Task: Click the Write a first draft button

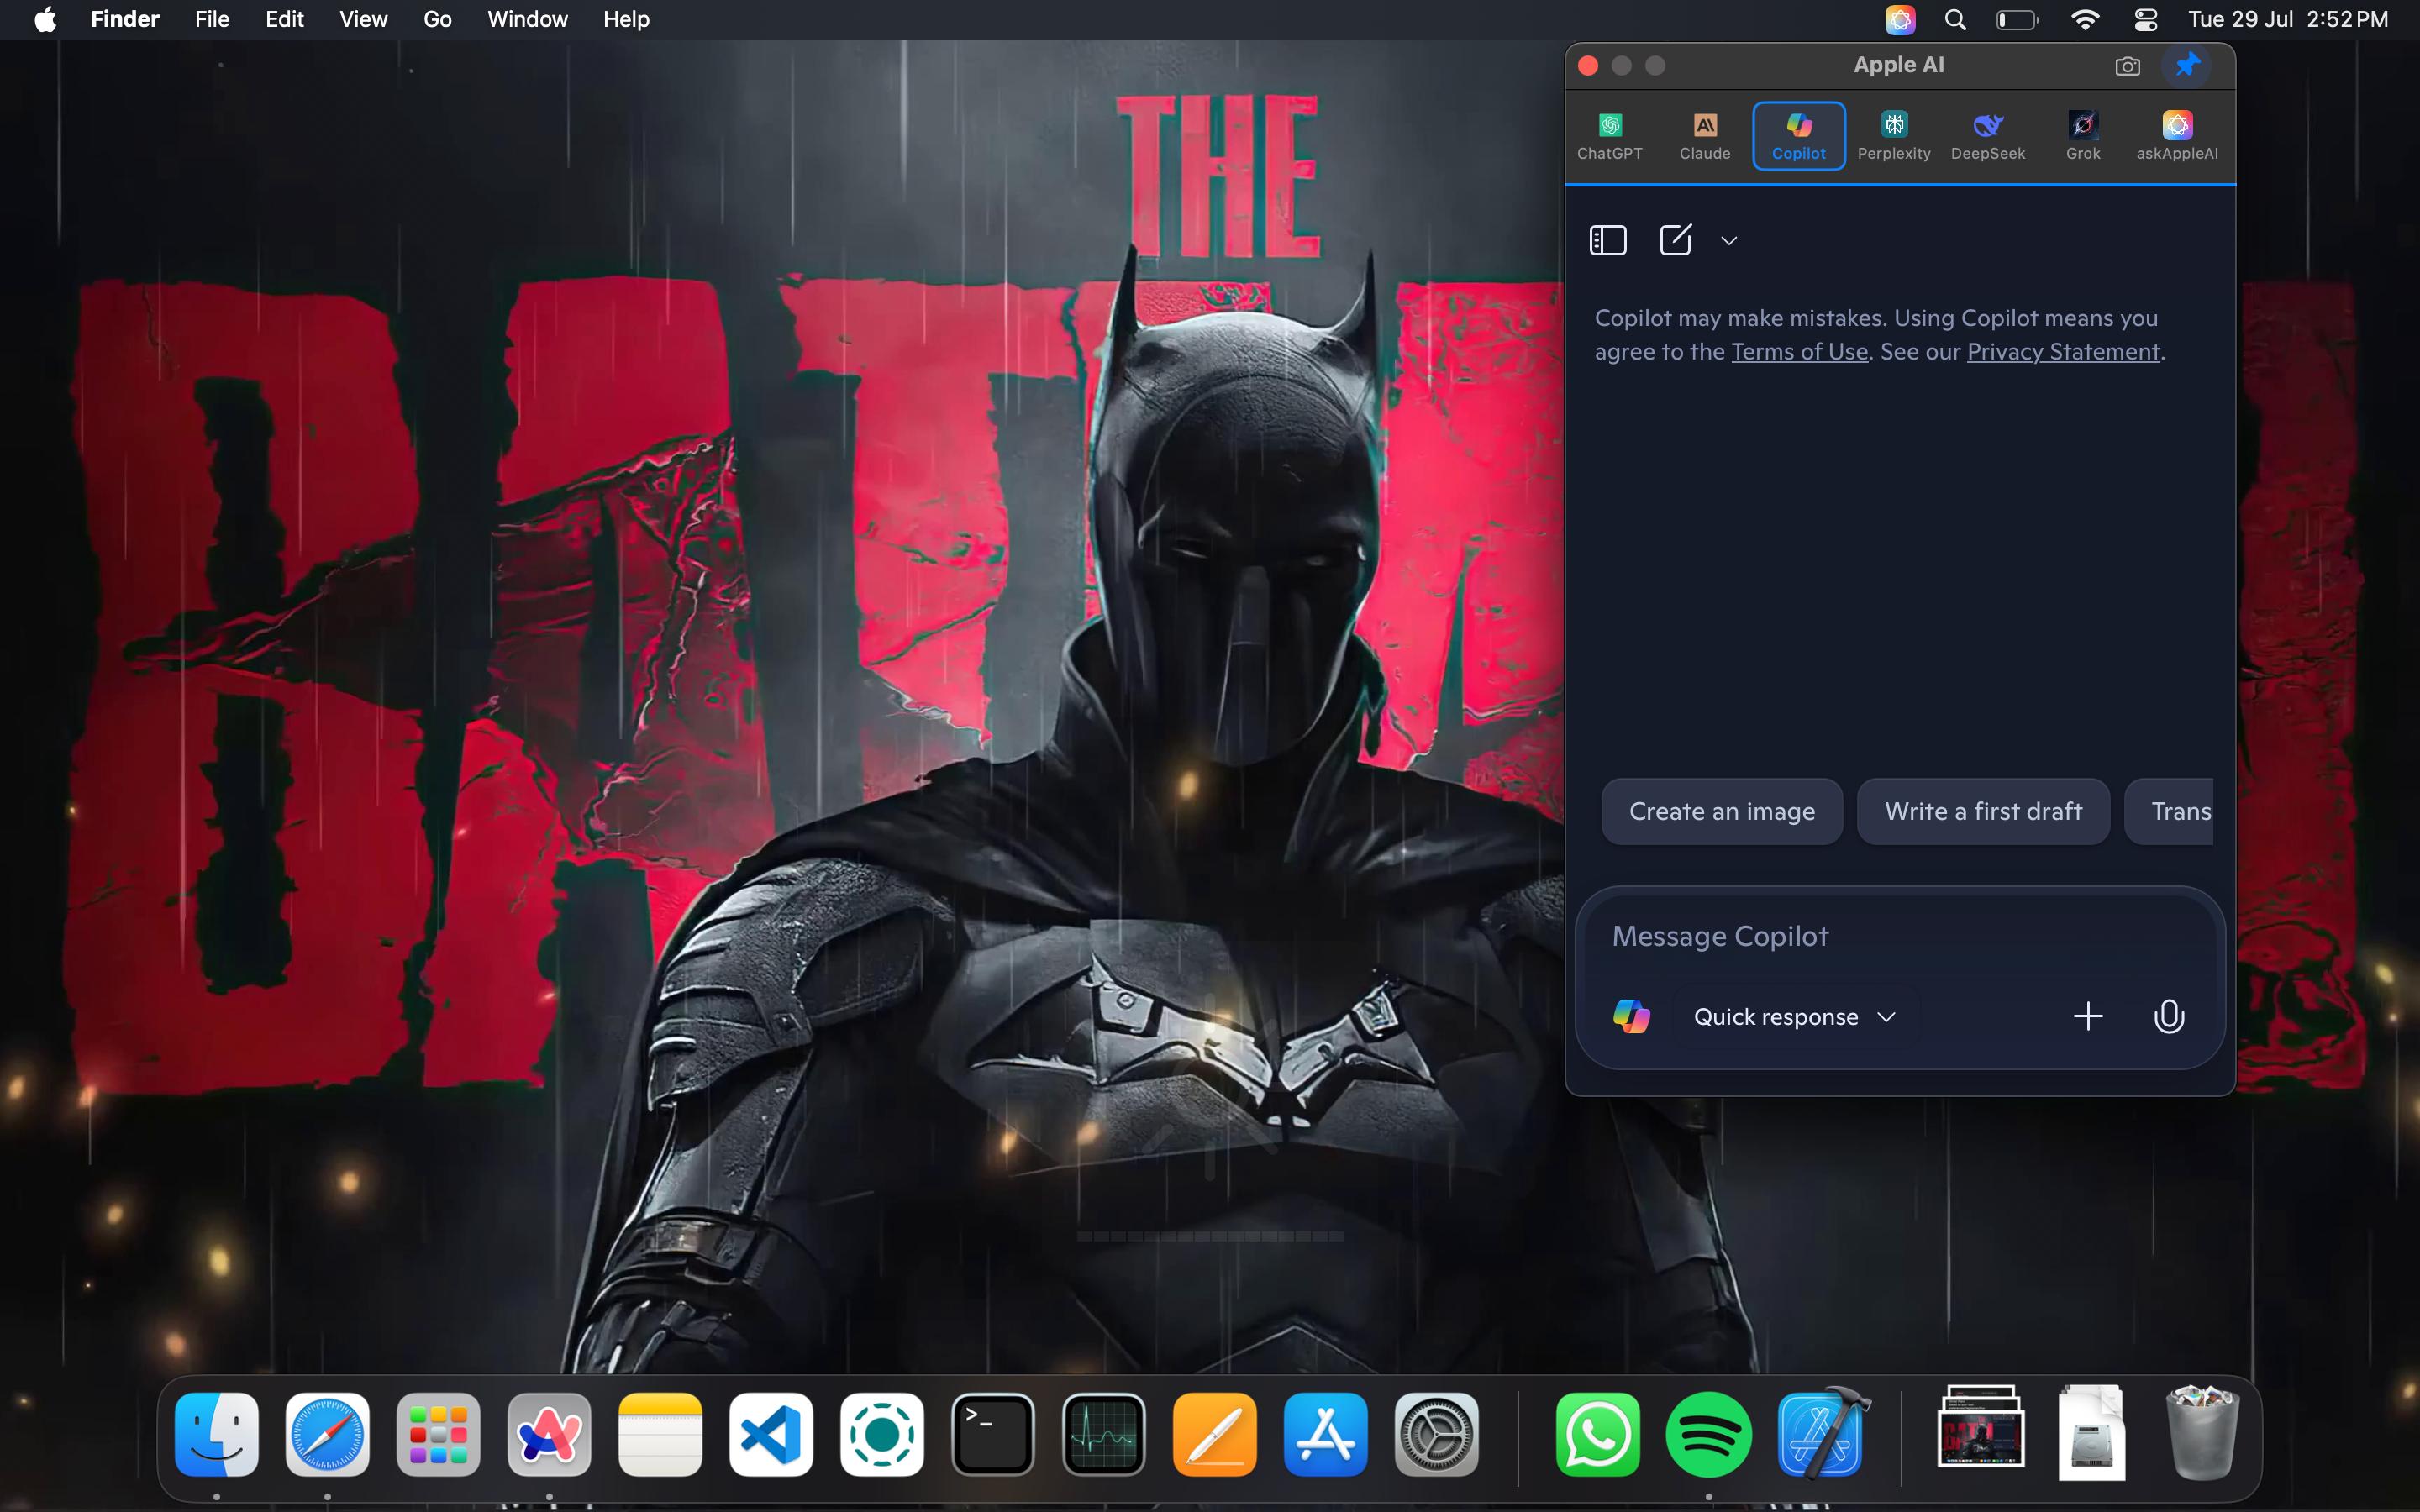Action: [1982, 811]
